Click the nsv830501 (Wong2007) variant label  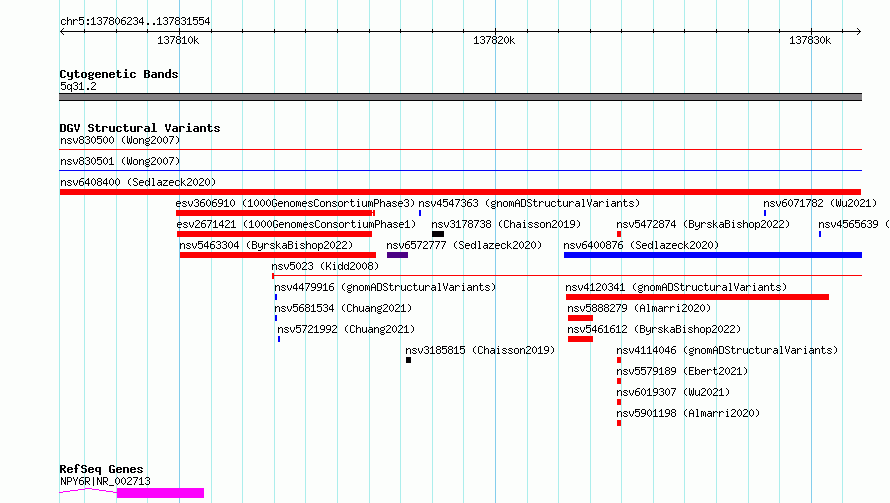point(120,161)
